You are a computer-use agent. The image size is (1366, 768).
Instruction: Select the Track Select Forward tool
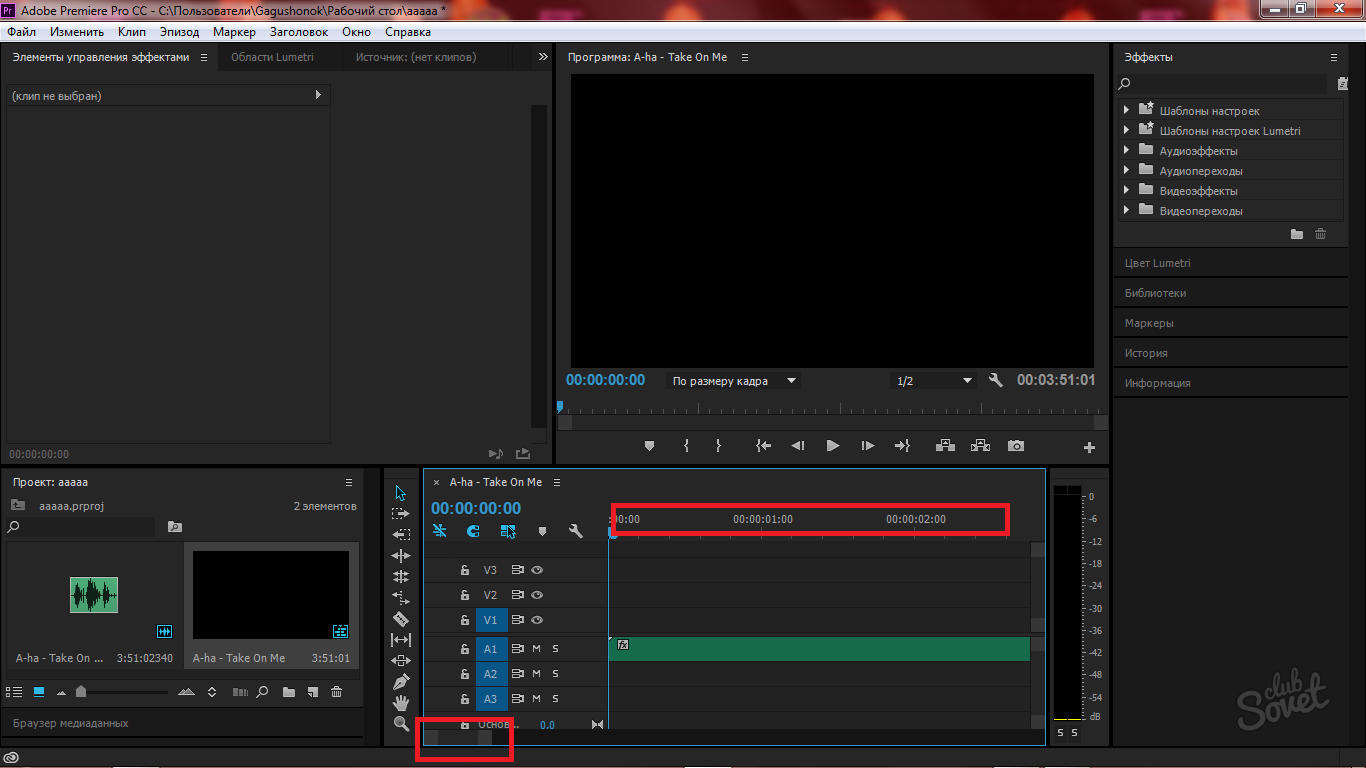pos(401,513)
